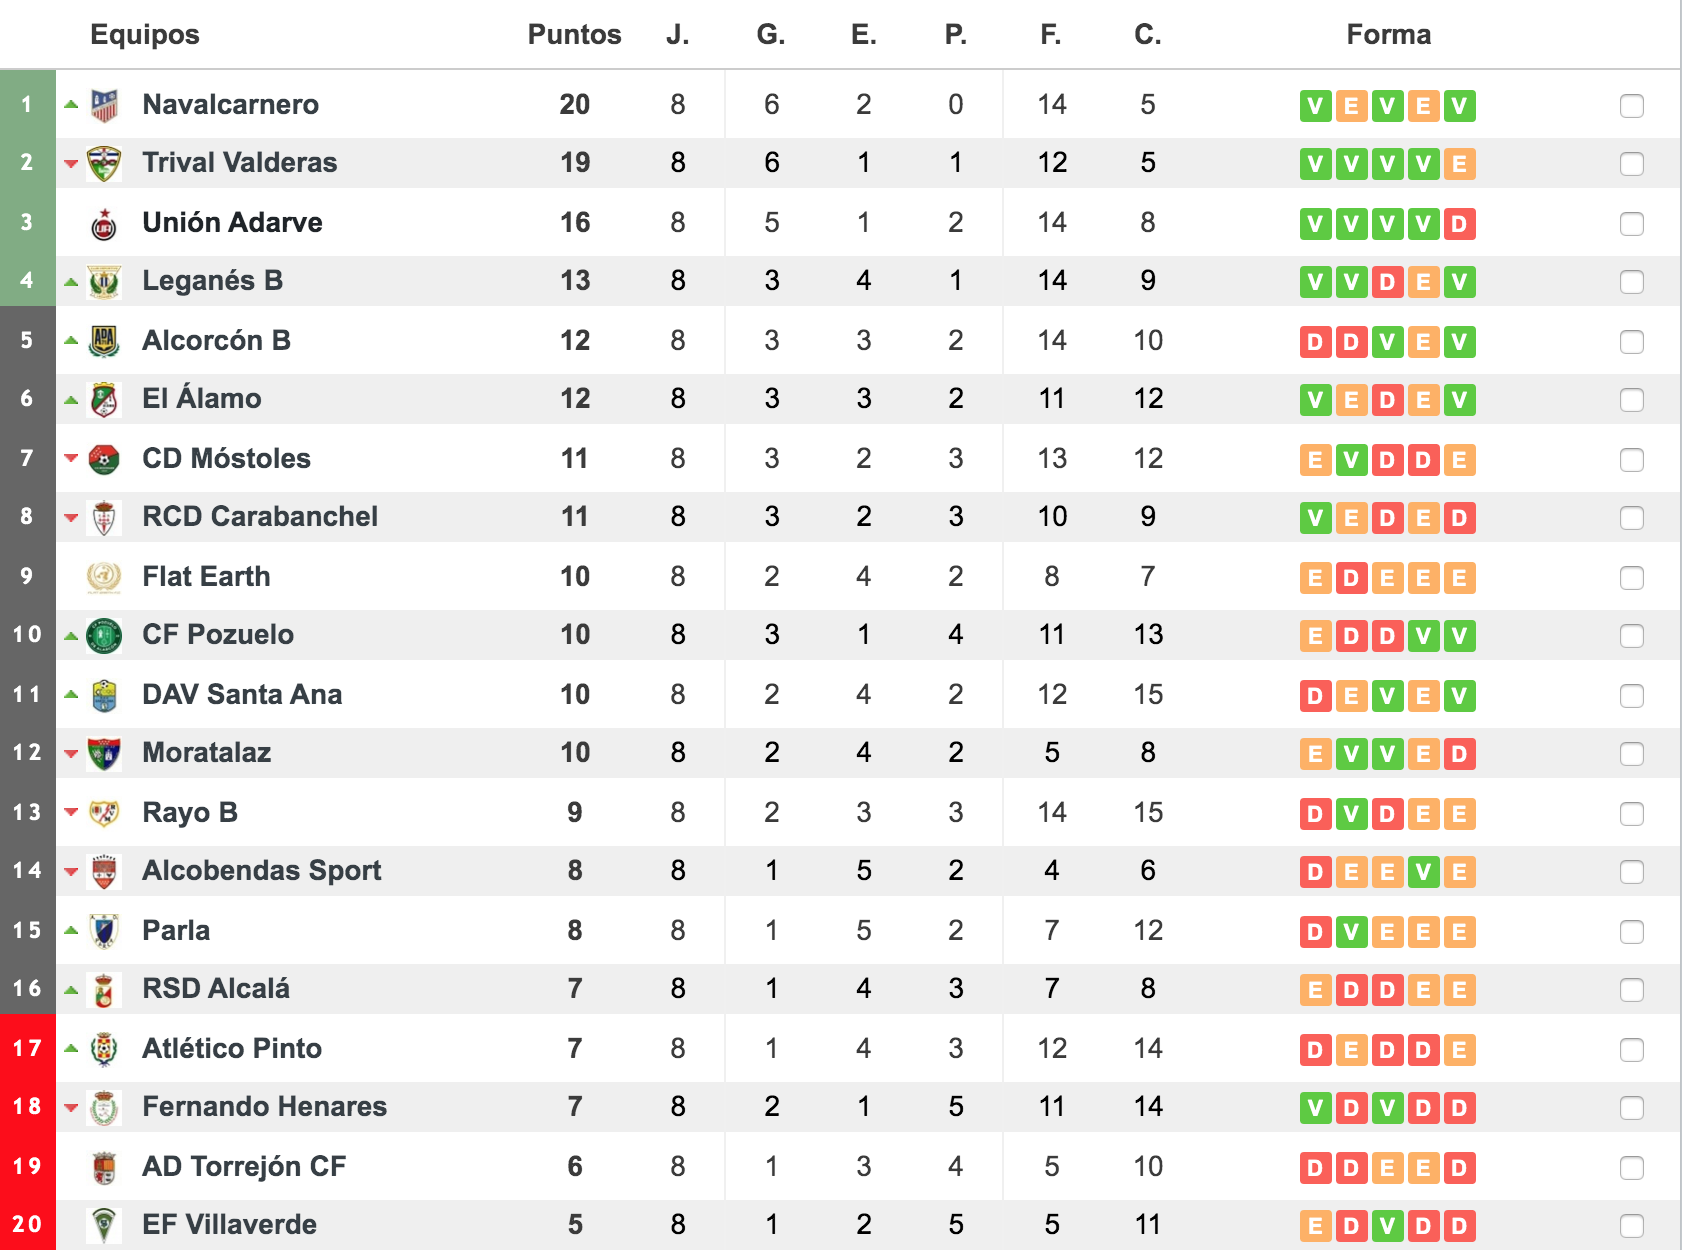The height and width of the screenshot is (1250, 1682).
Task: Select the Rayo B club crest
Action: click(104, 813)
